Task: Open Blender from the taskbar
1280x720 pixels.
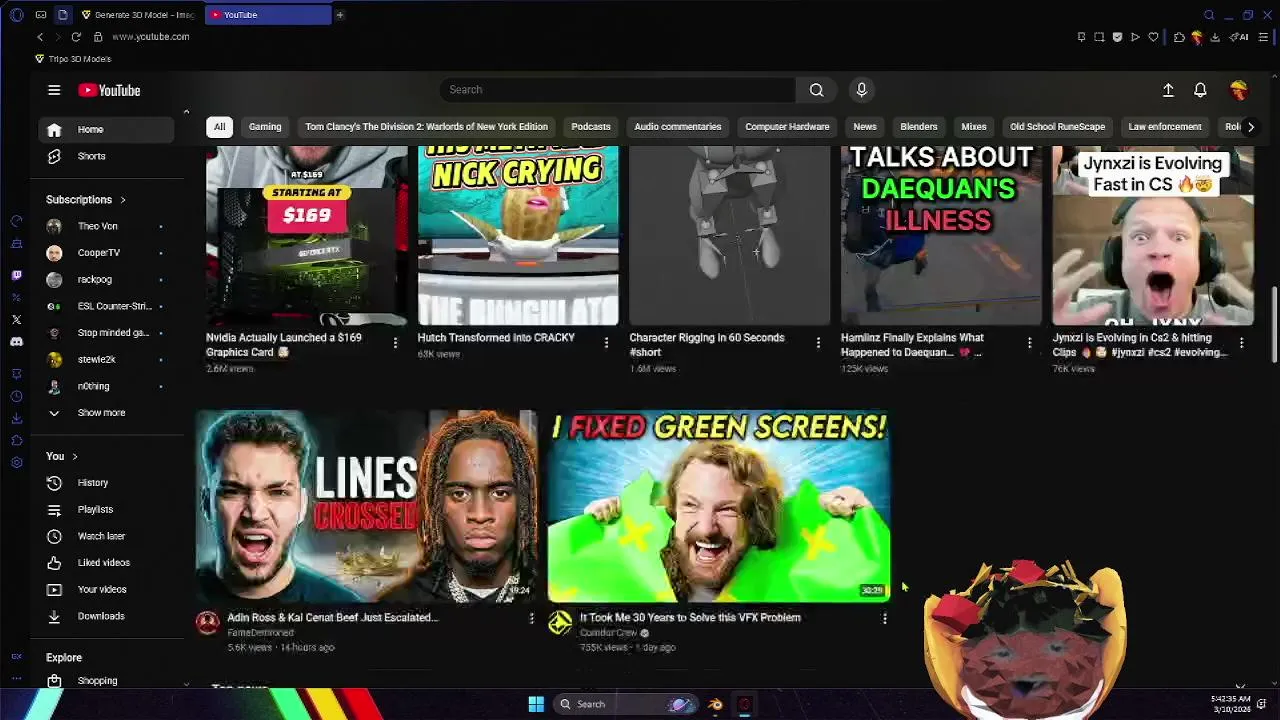Action: pyautogui.click(x=715, y=704)
